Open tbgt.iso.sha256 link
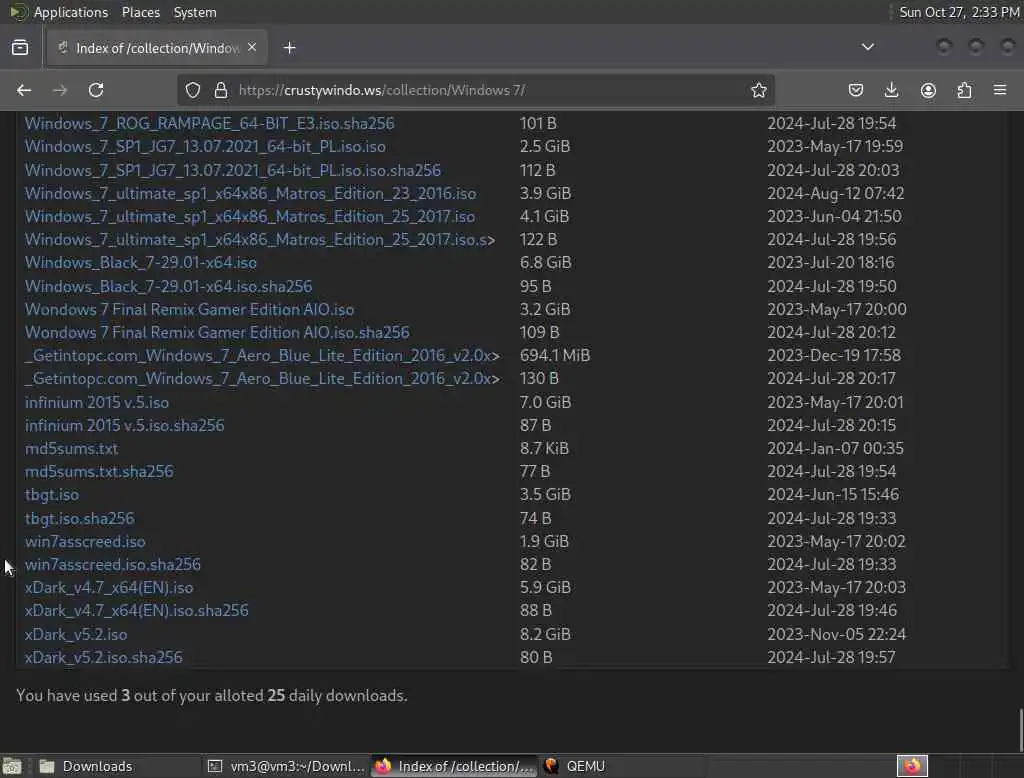The height and width of the screenshot is (778, 1024). coord(80,518)
